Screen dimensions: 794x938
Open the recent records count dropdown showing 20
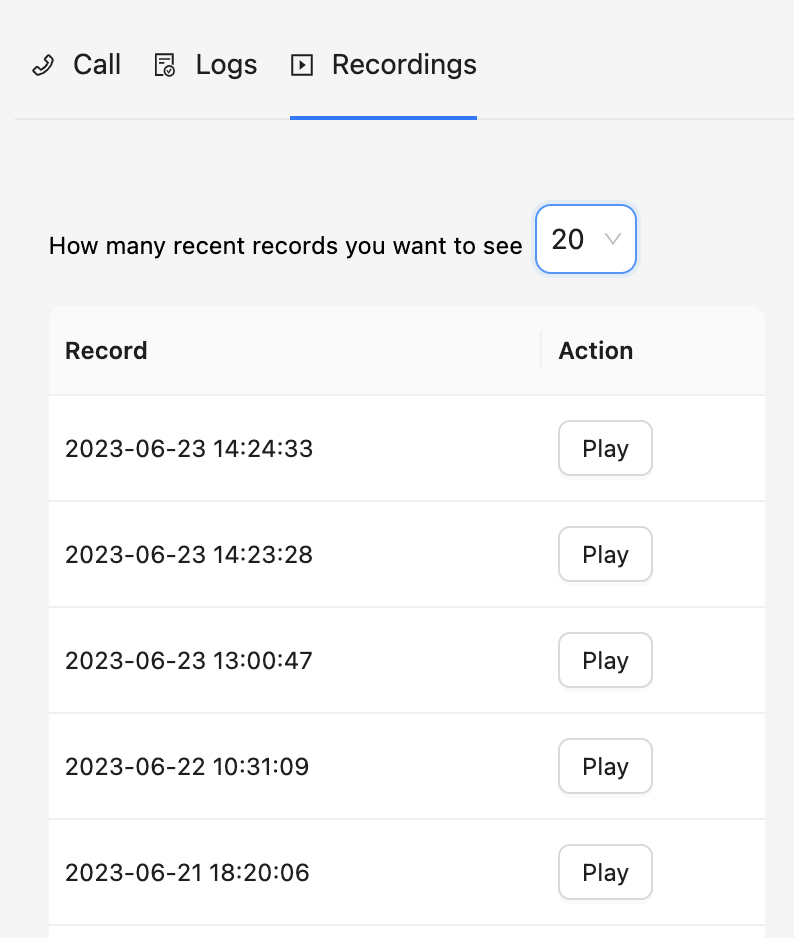(585, 240)
